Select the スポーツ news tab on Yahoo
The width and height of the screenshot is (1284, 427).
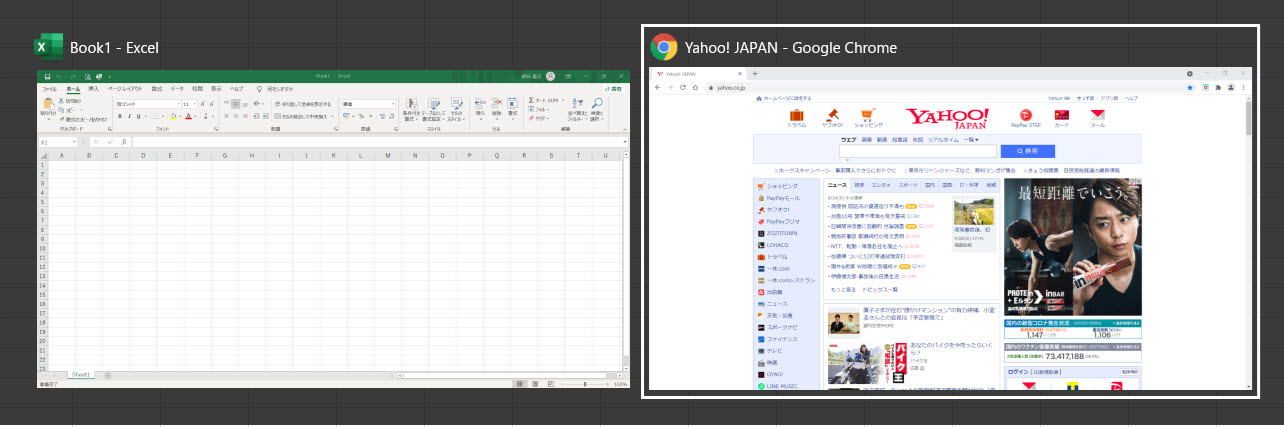click(x=908, y=185)
